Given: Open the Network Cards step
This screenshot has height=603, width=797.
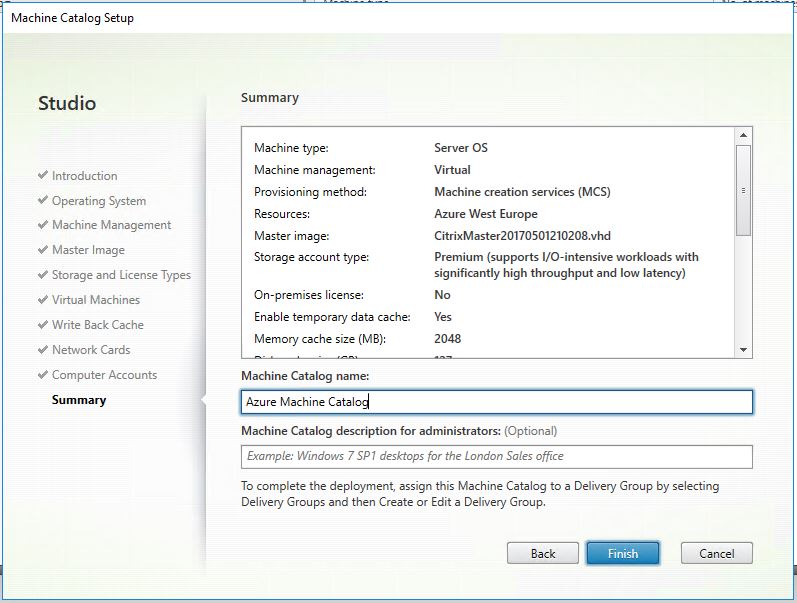Looking at the screenshot, I should (91, 350).
